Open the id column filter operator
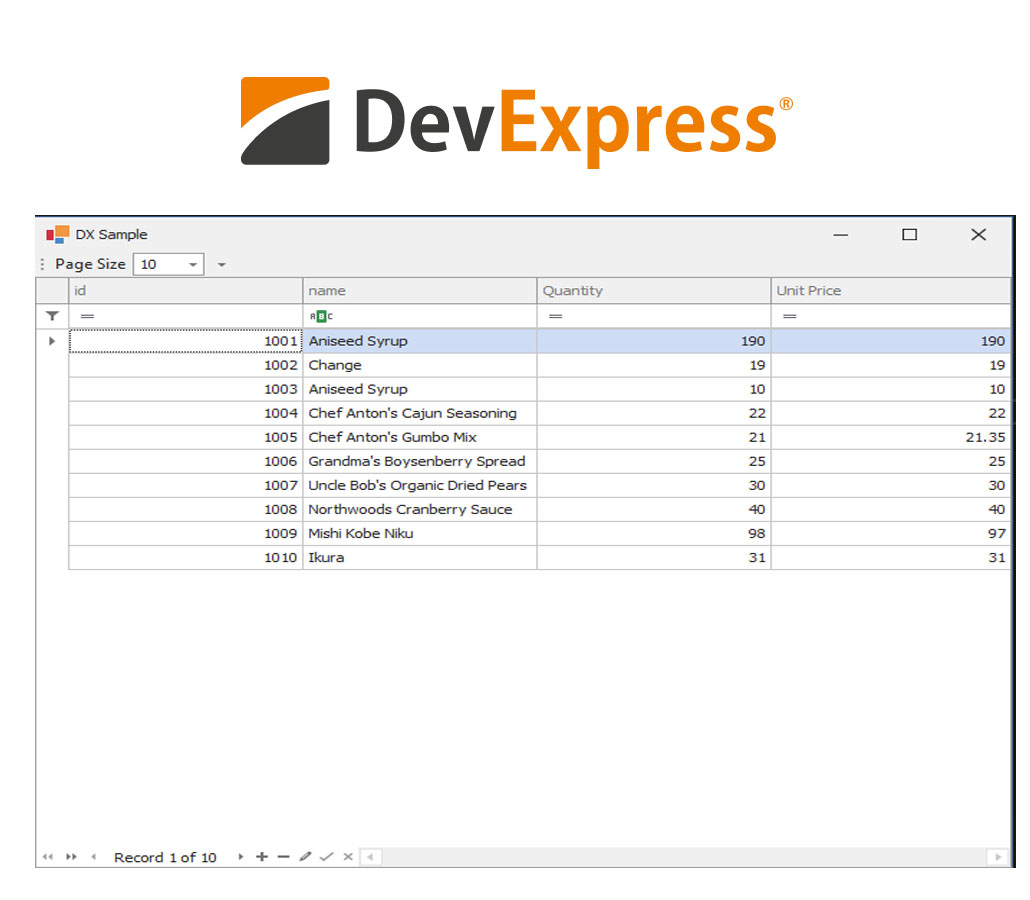This screenshot has height=900, width=1030. (x=87, y=317)
